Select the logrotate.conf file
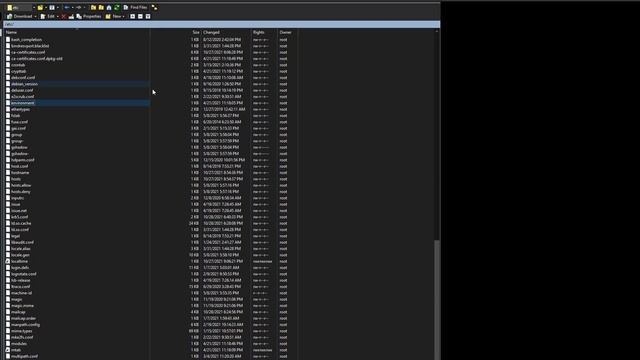Image resolution: width=640 pixels, height=360 pixels. 24,274
